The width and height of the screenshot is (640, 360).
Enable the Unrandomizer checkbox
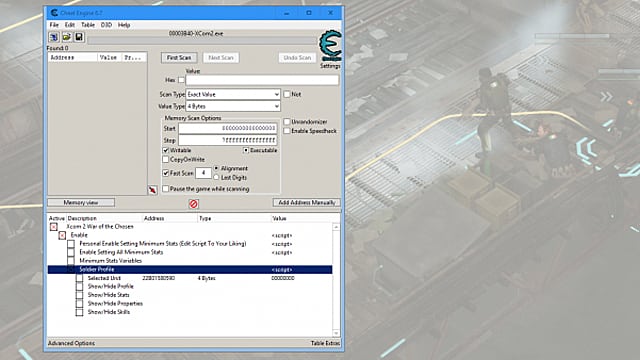click(287, 122)
